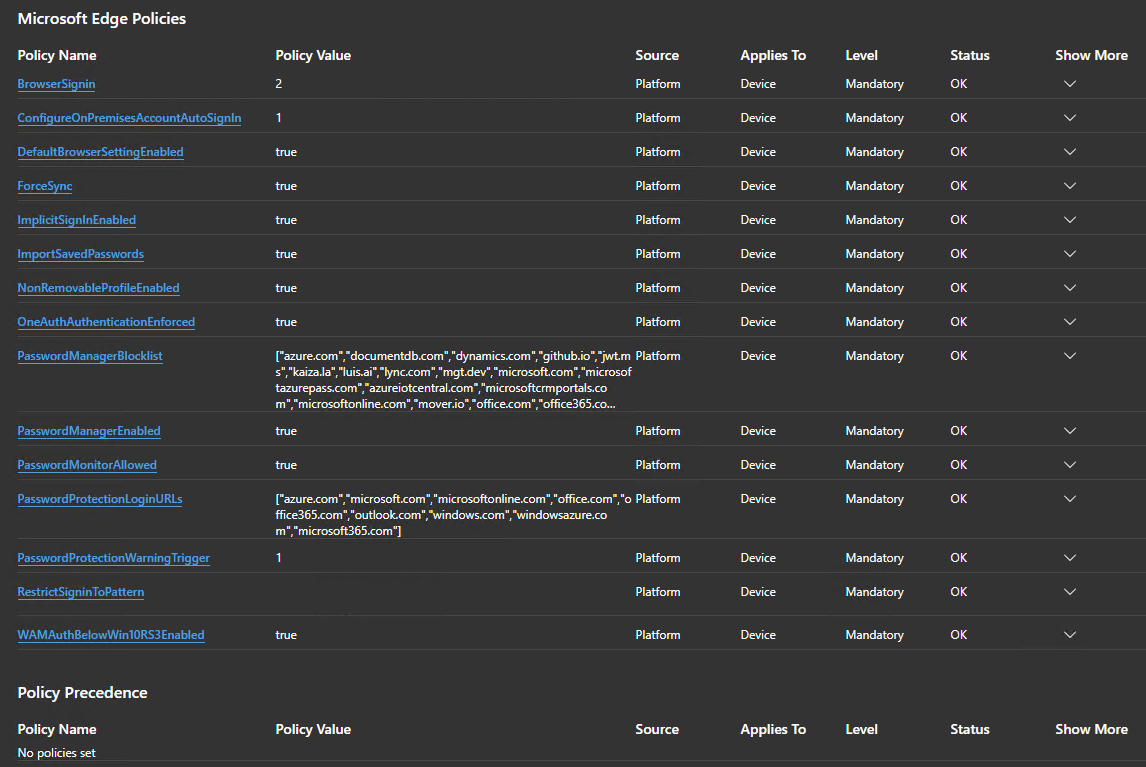Click the BrowserSignin policy value 2
Image resolution: width=1146 pixels, height=767 pixels.
pos(278,84)
